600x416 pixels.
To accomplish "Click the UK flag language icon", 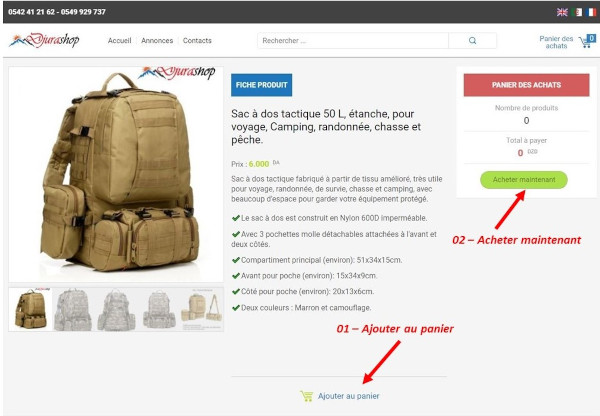I will click(x=562, y=12).
